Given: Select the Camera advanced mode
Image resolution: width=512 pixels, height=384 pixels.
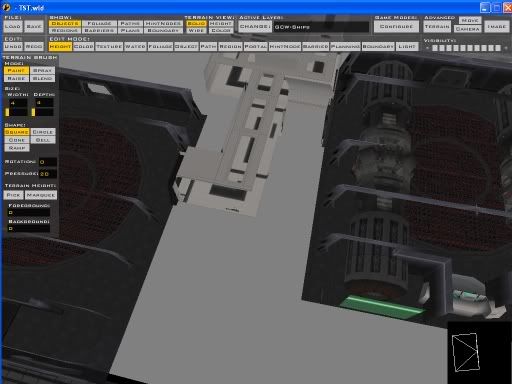Looking at the screenshot, I should [467, 29].
